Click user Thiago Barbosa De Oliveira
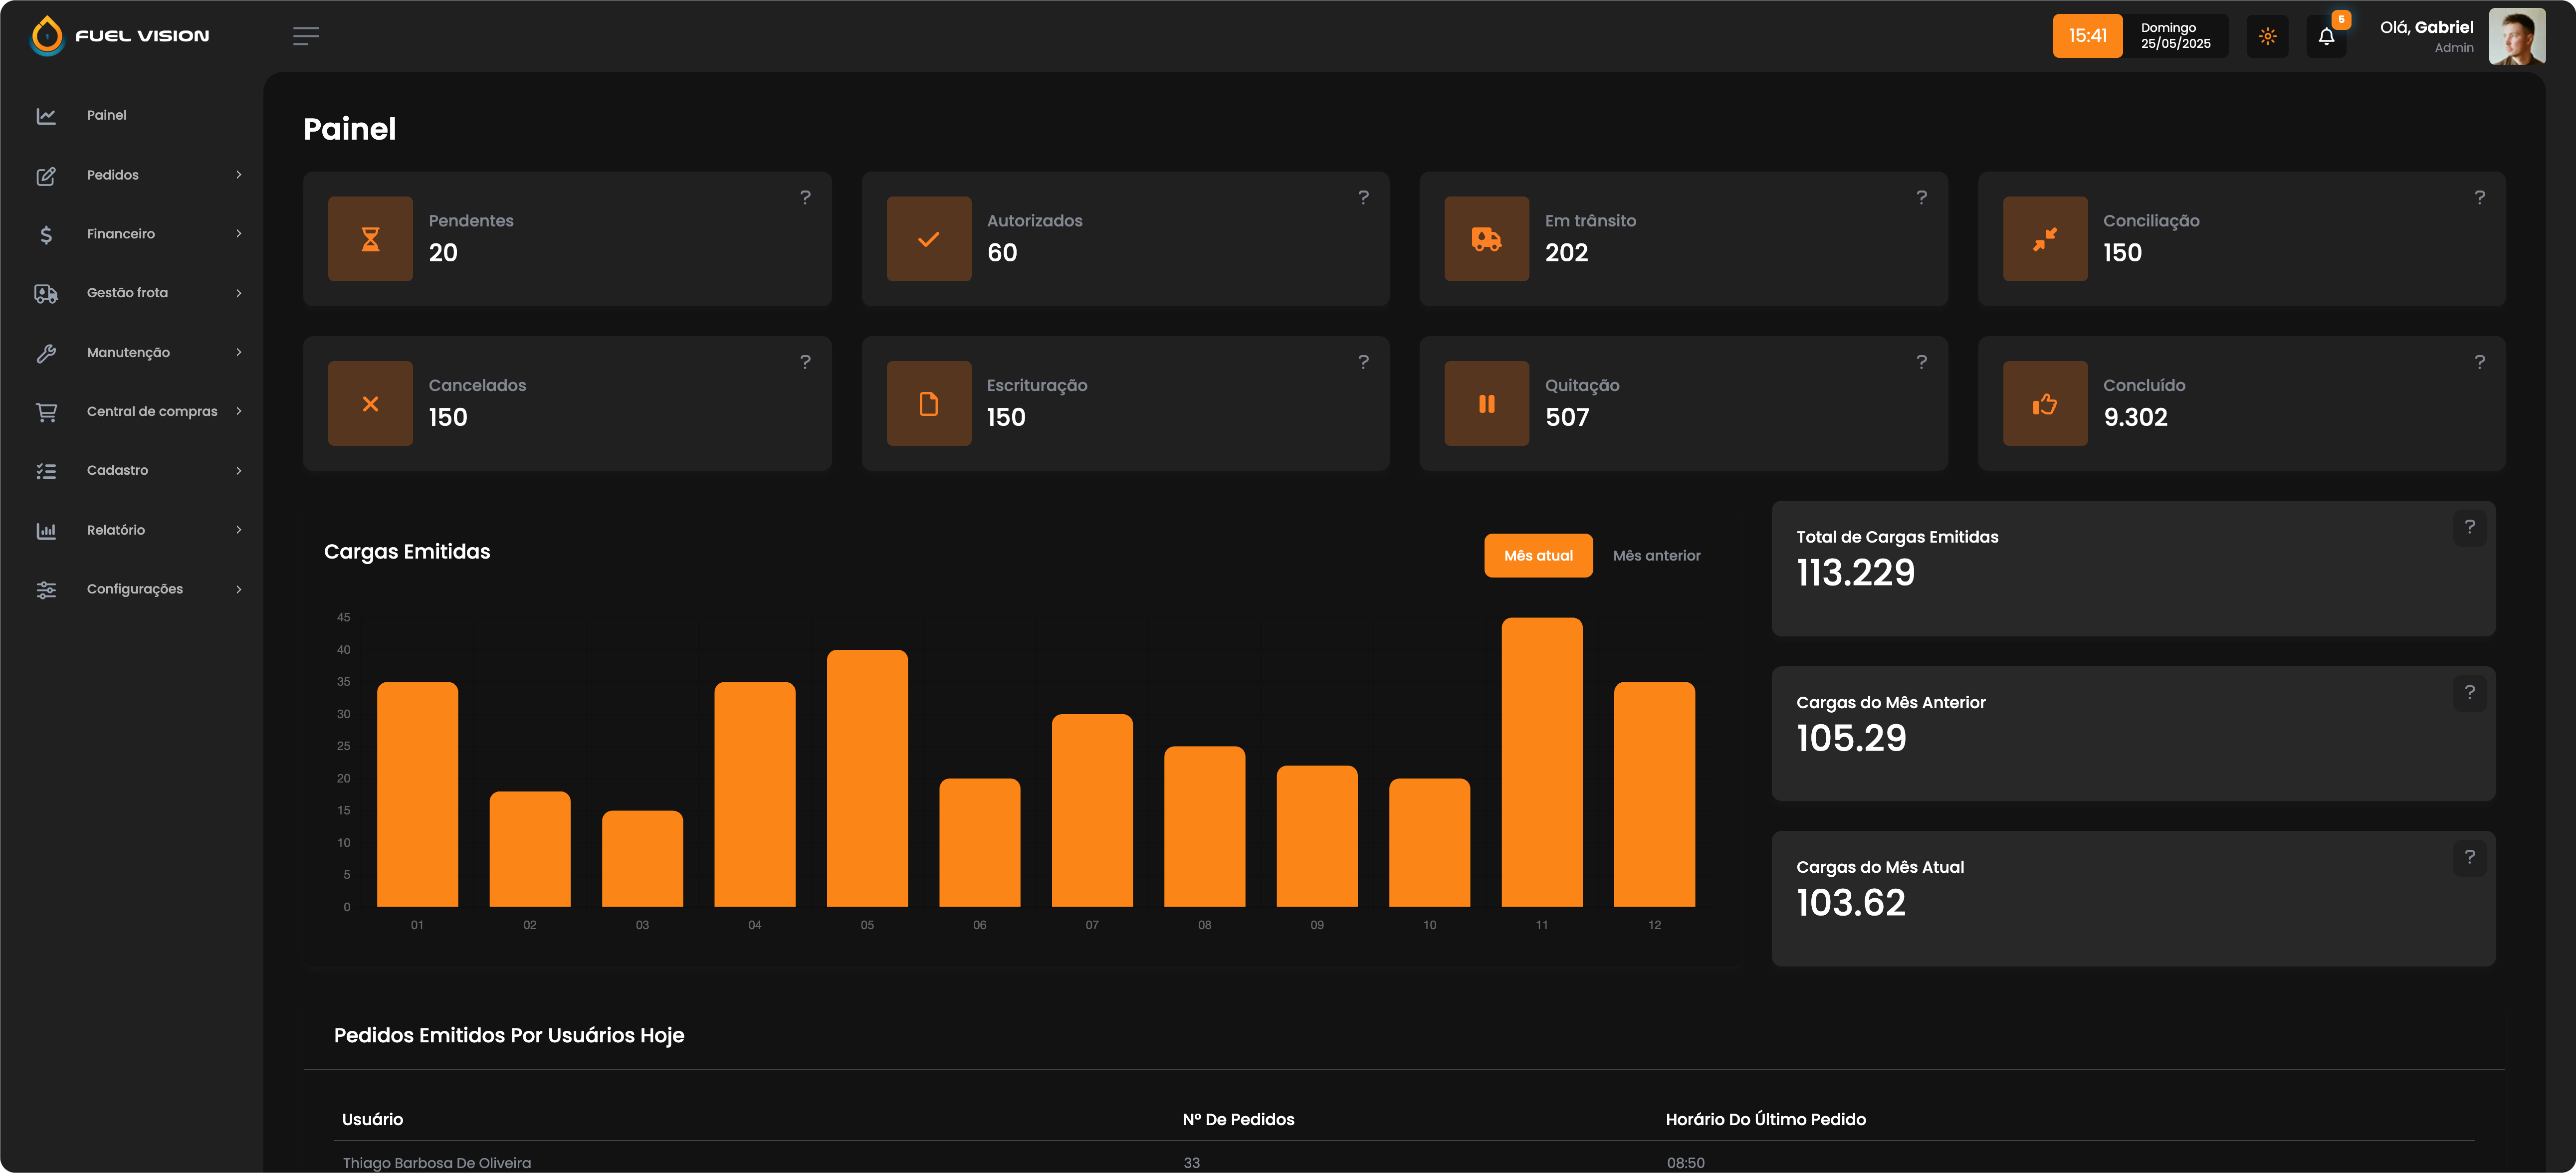The height and width of the screenshot is (1173, 2576). (437, 1162)
